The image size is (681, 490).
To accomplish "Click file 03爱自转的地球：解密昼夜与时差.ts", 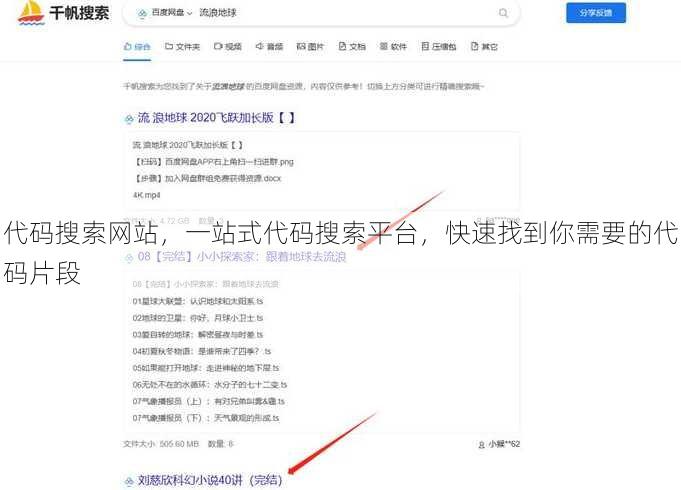I will [198, 334].
